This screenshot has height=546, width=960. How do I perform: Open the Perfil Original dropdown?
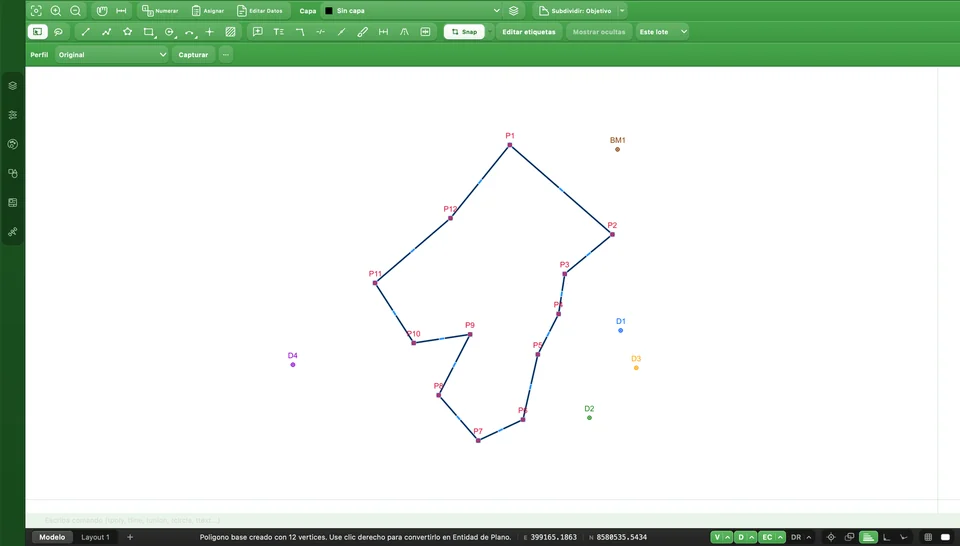tap(111, 54)
